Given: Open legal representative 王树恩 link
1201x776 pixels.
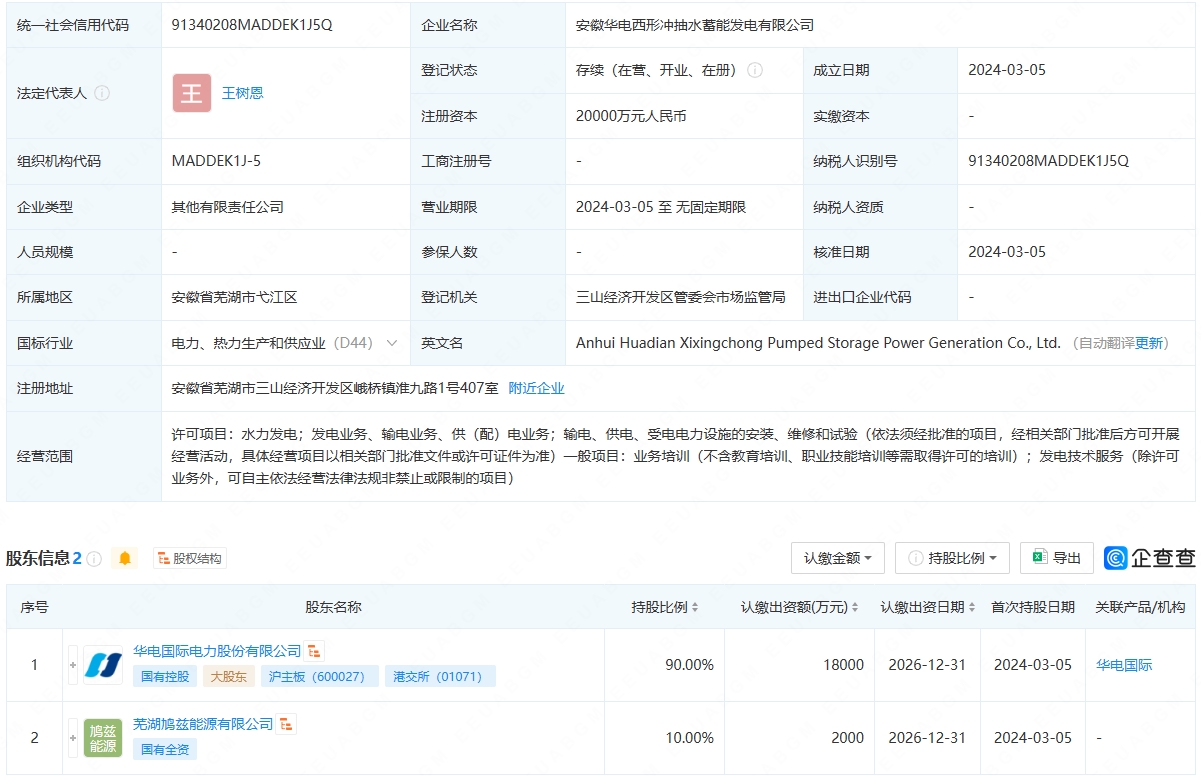Looking at the screenshot, I should pos(242,93).
